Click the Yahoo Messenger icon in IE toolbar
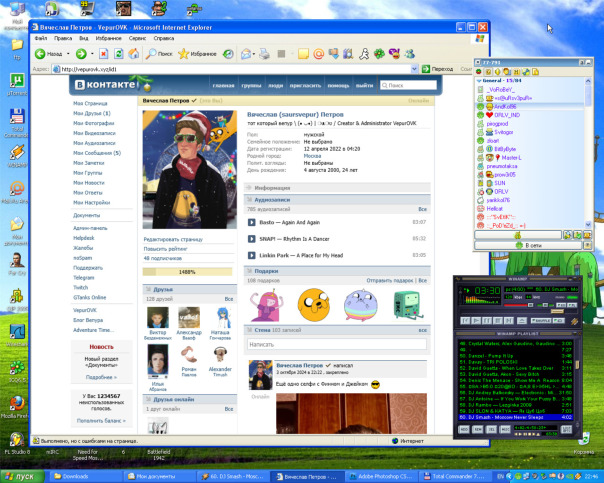This screenshot has width=604, height=483. 394,54
